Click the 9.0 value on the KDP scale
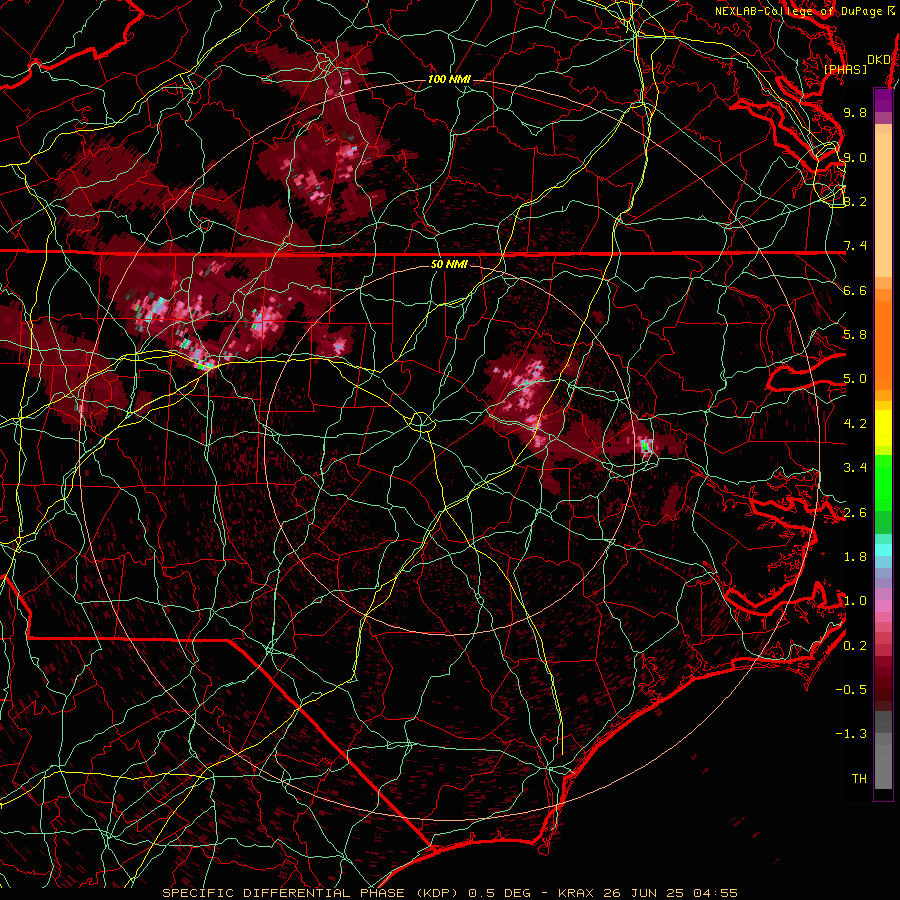 coord(855,157)
